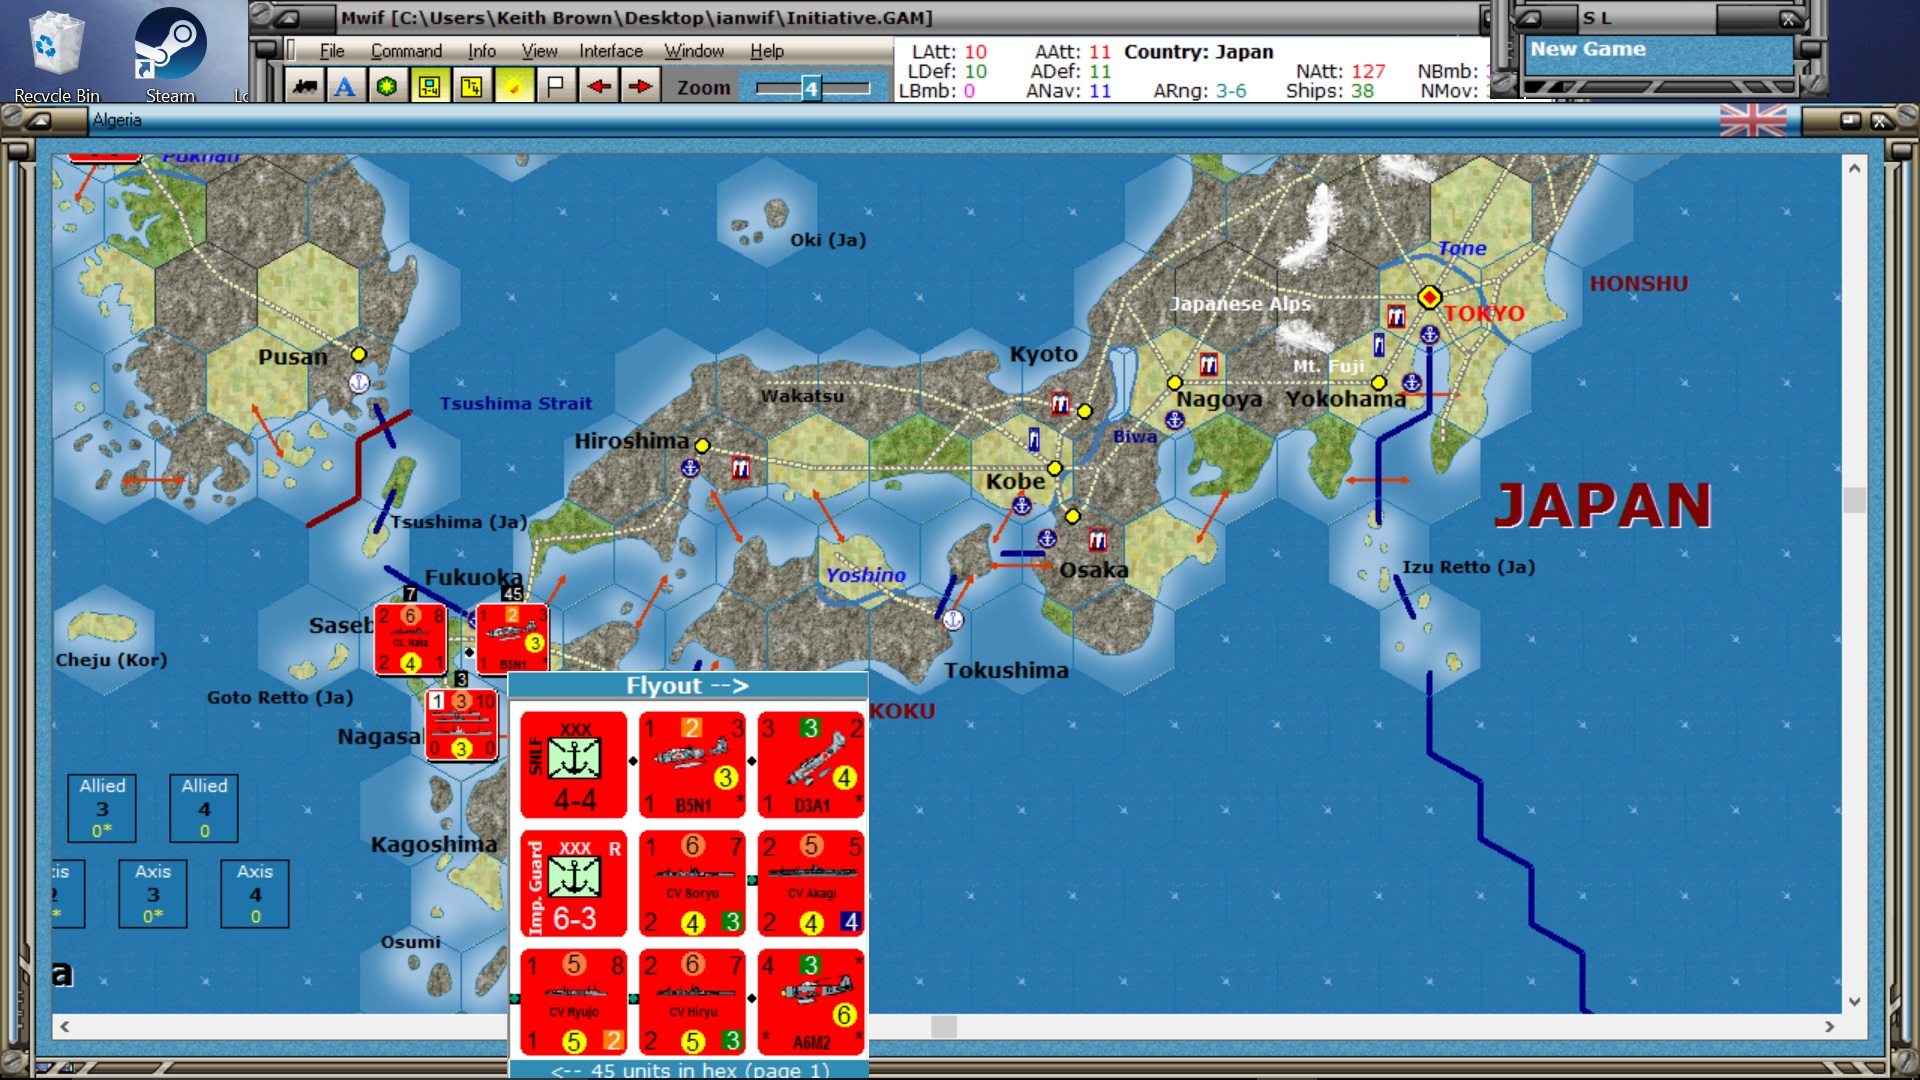The width and height of the screenshot is (1920, 1080).
Task: Select the SNLF 4-4 marine unit in flyout
Action: coord(574,765)
